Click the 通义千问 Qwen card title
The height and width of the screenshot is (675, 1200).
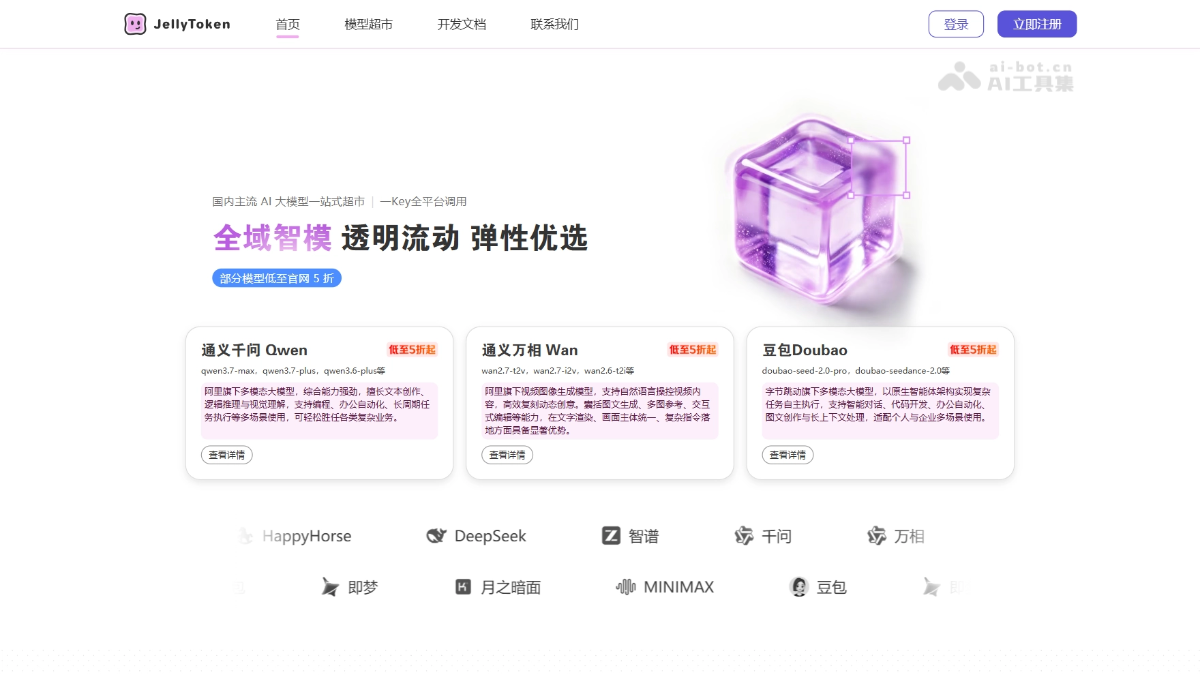(x=254, y=350)
